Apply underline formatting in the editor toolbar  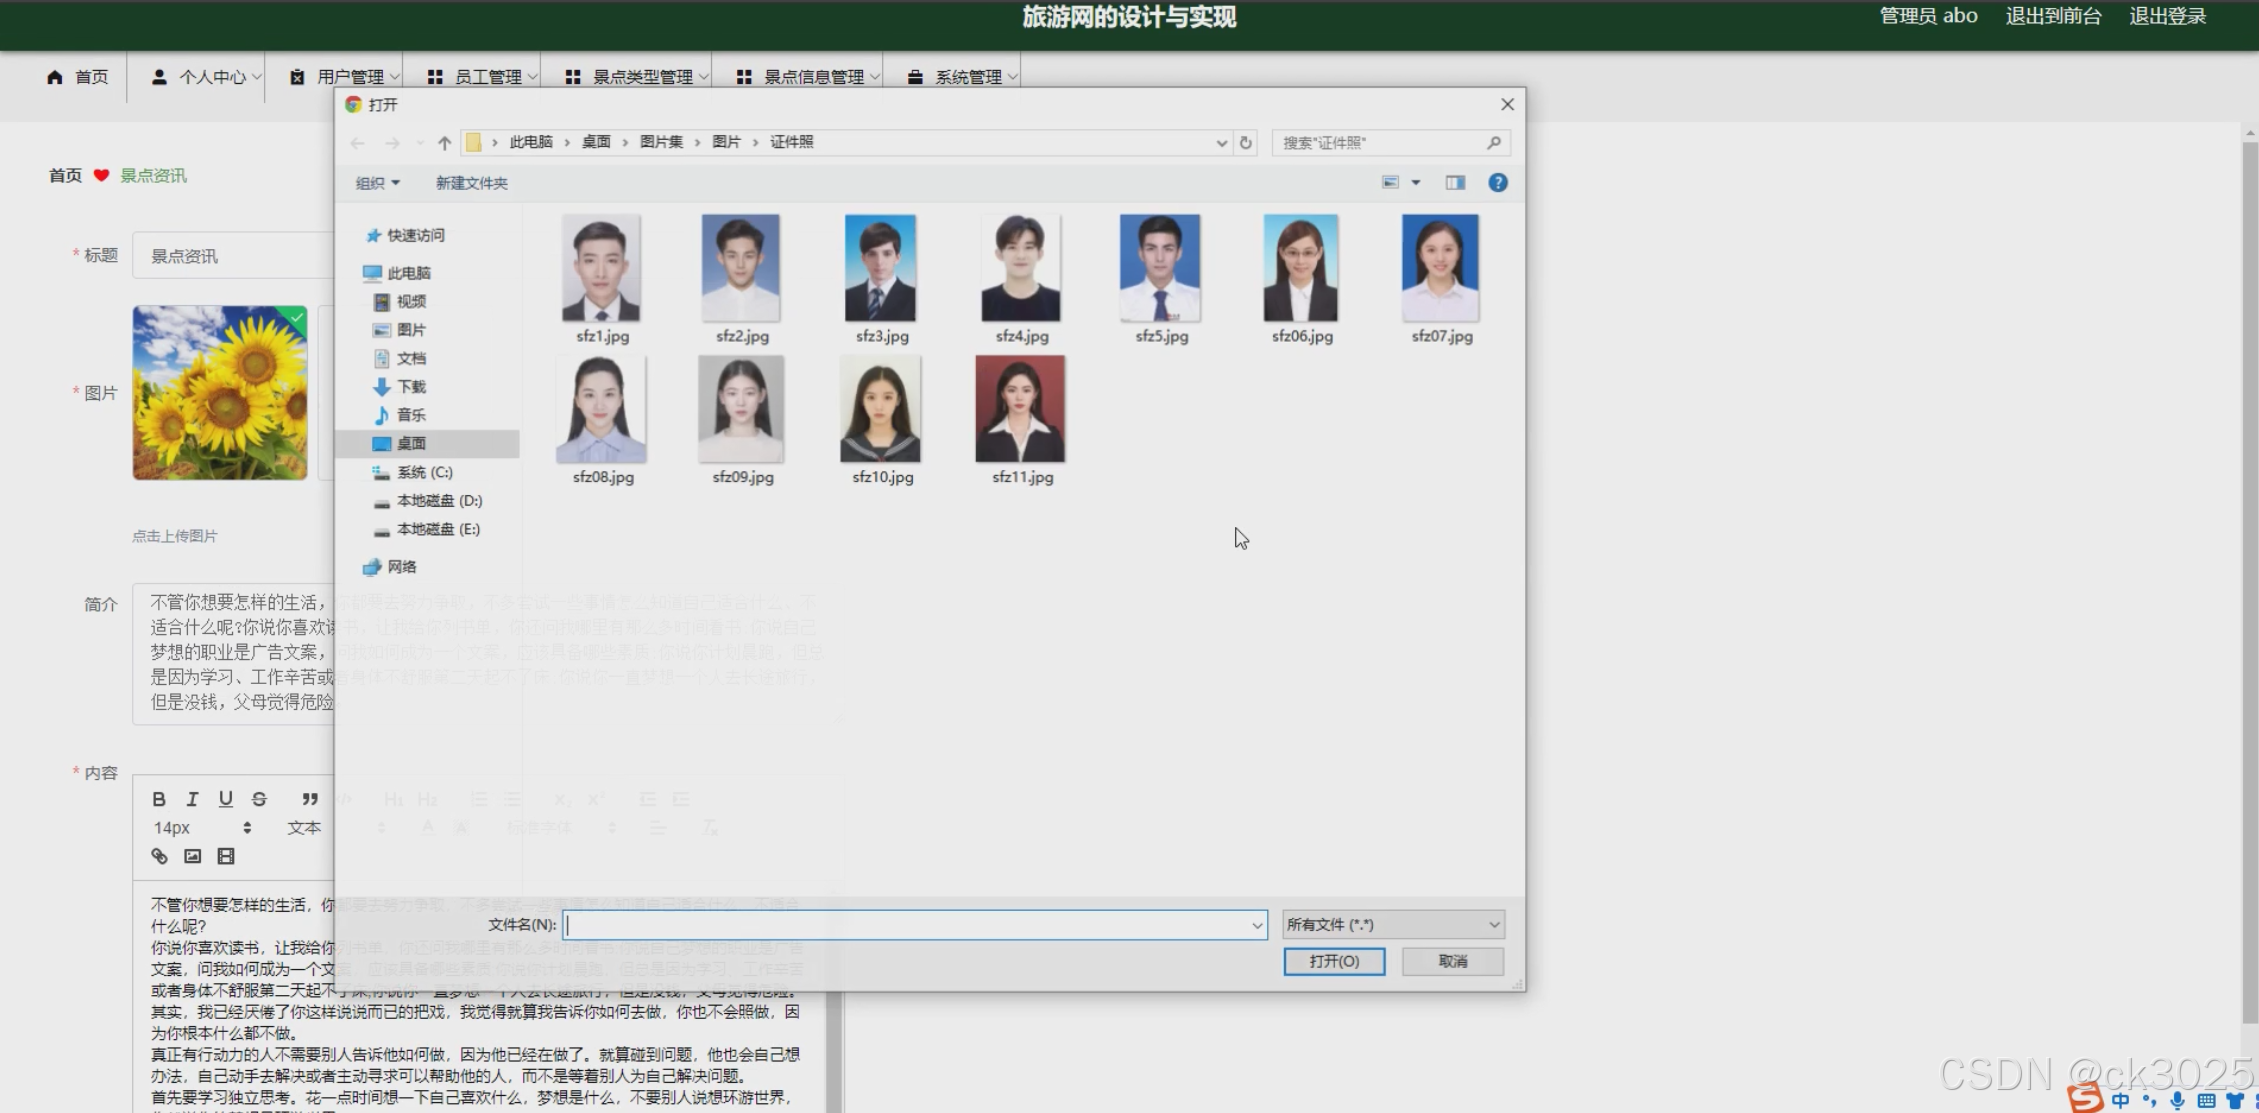pyautogui.click(x=226, y=799)
